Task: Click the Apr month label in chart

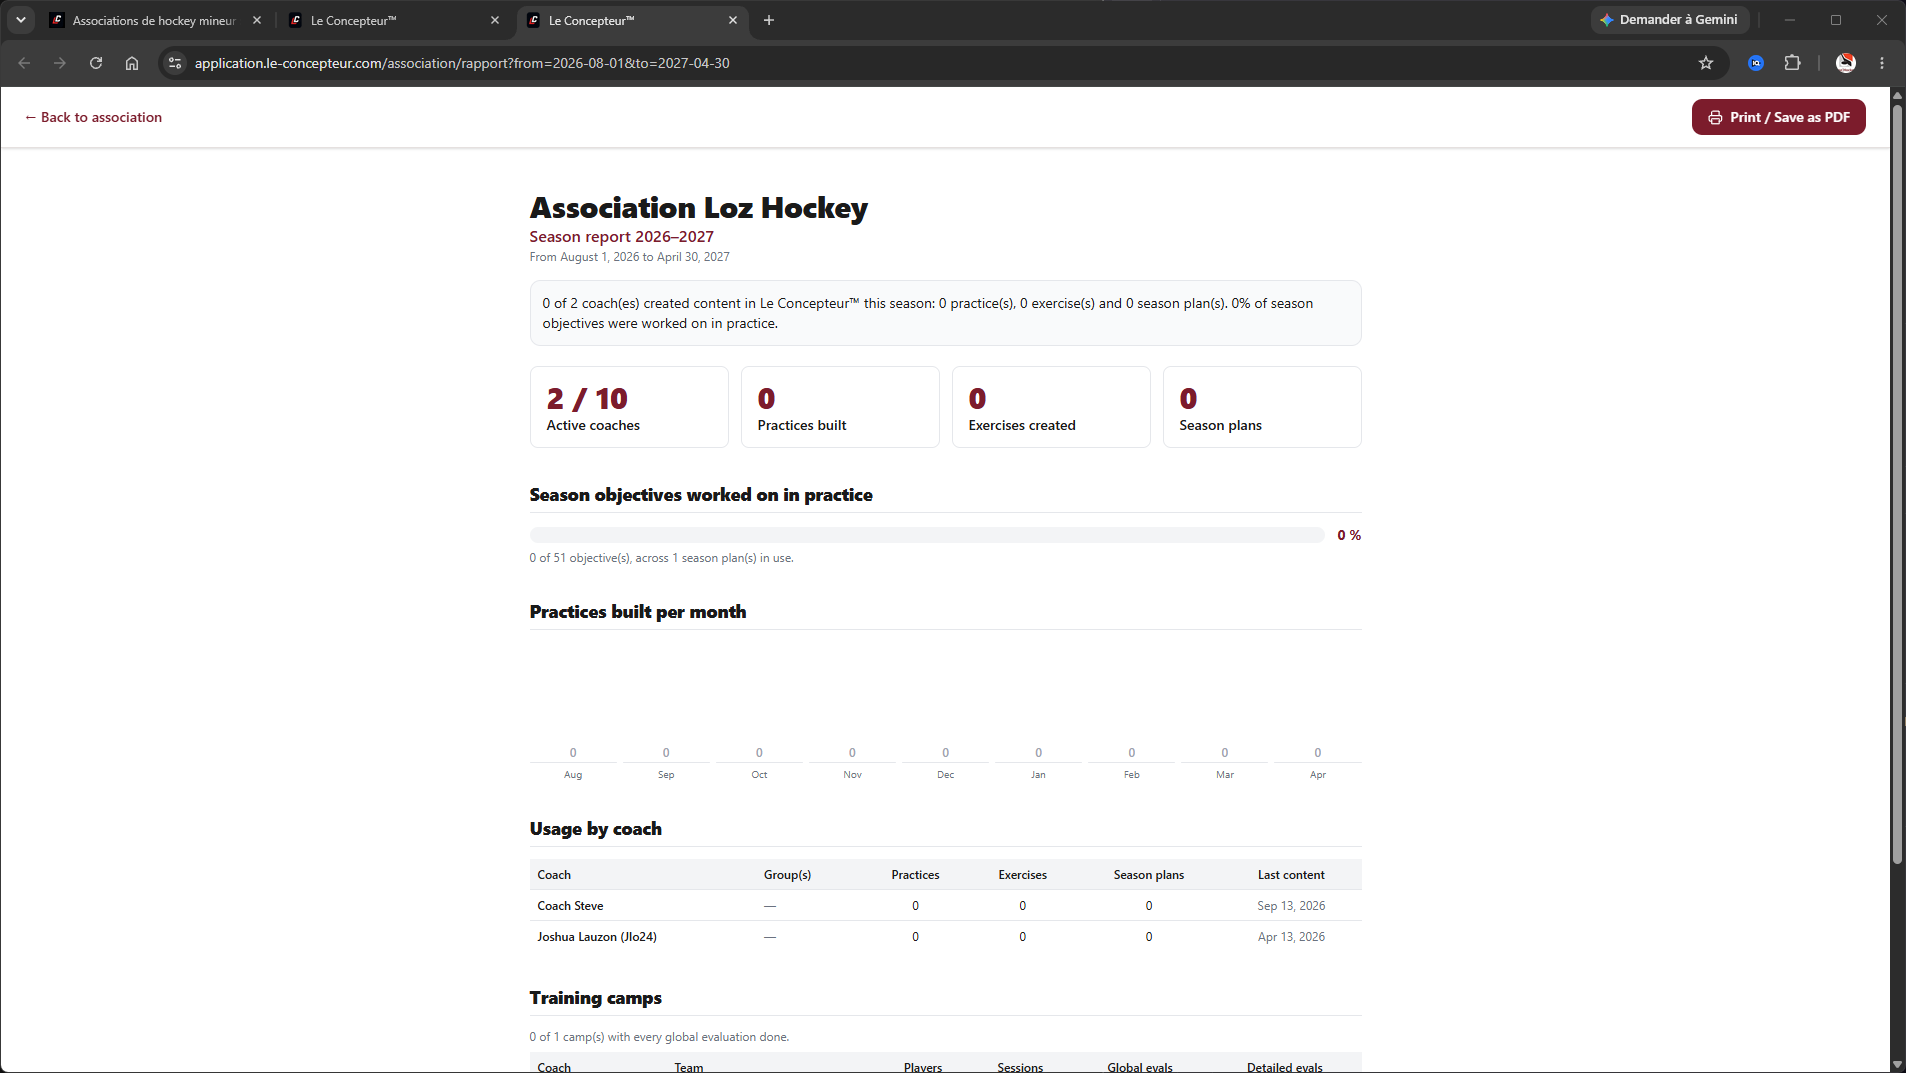Action: pos(1318,775)
